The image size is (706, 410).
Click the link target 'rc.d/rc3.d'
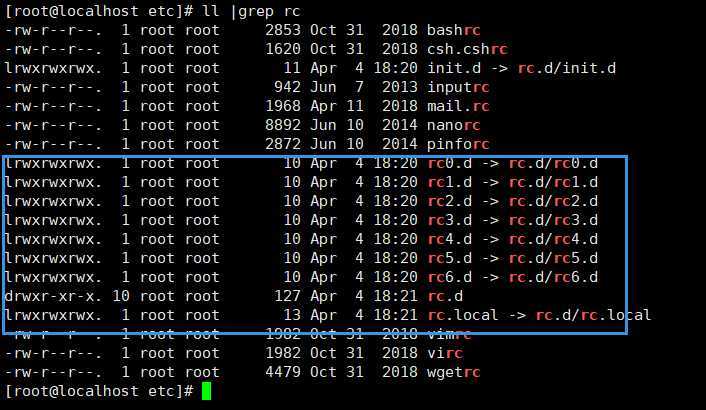tap(553, 220)
